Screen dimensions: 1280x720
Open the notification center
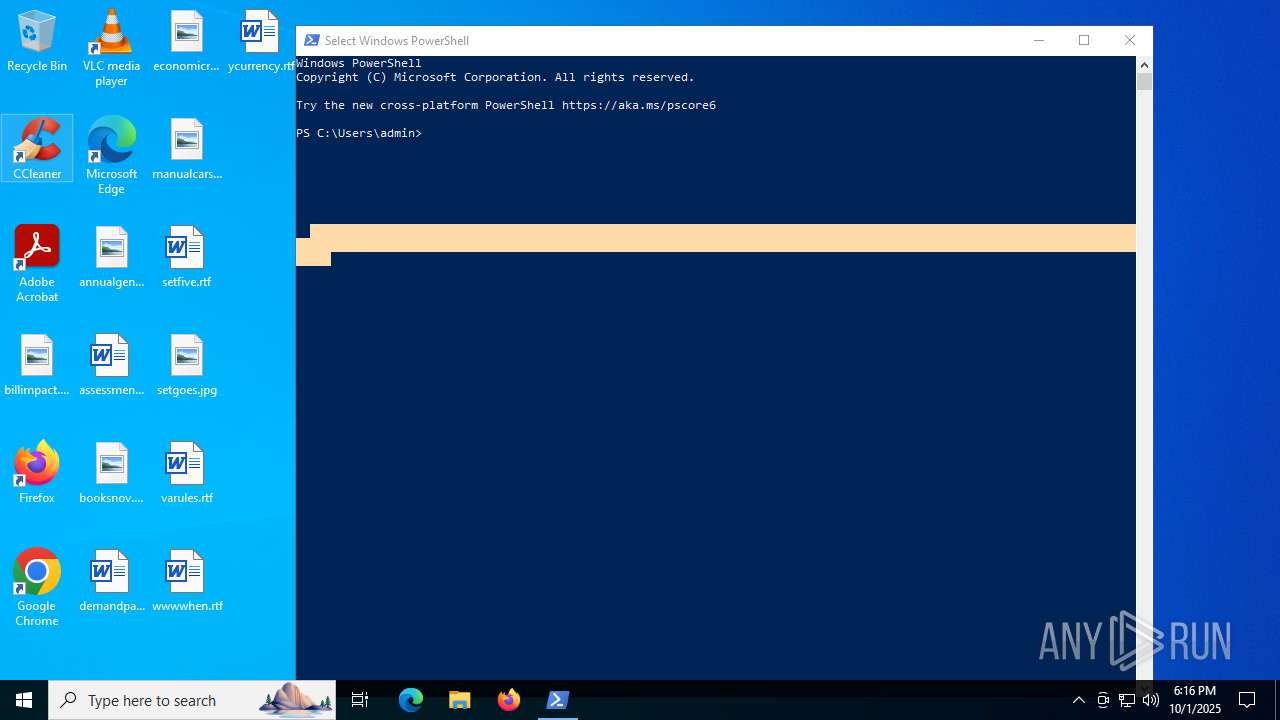click(1247, 700)
